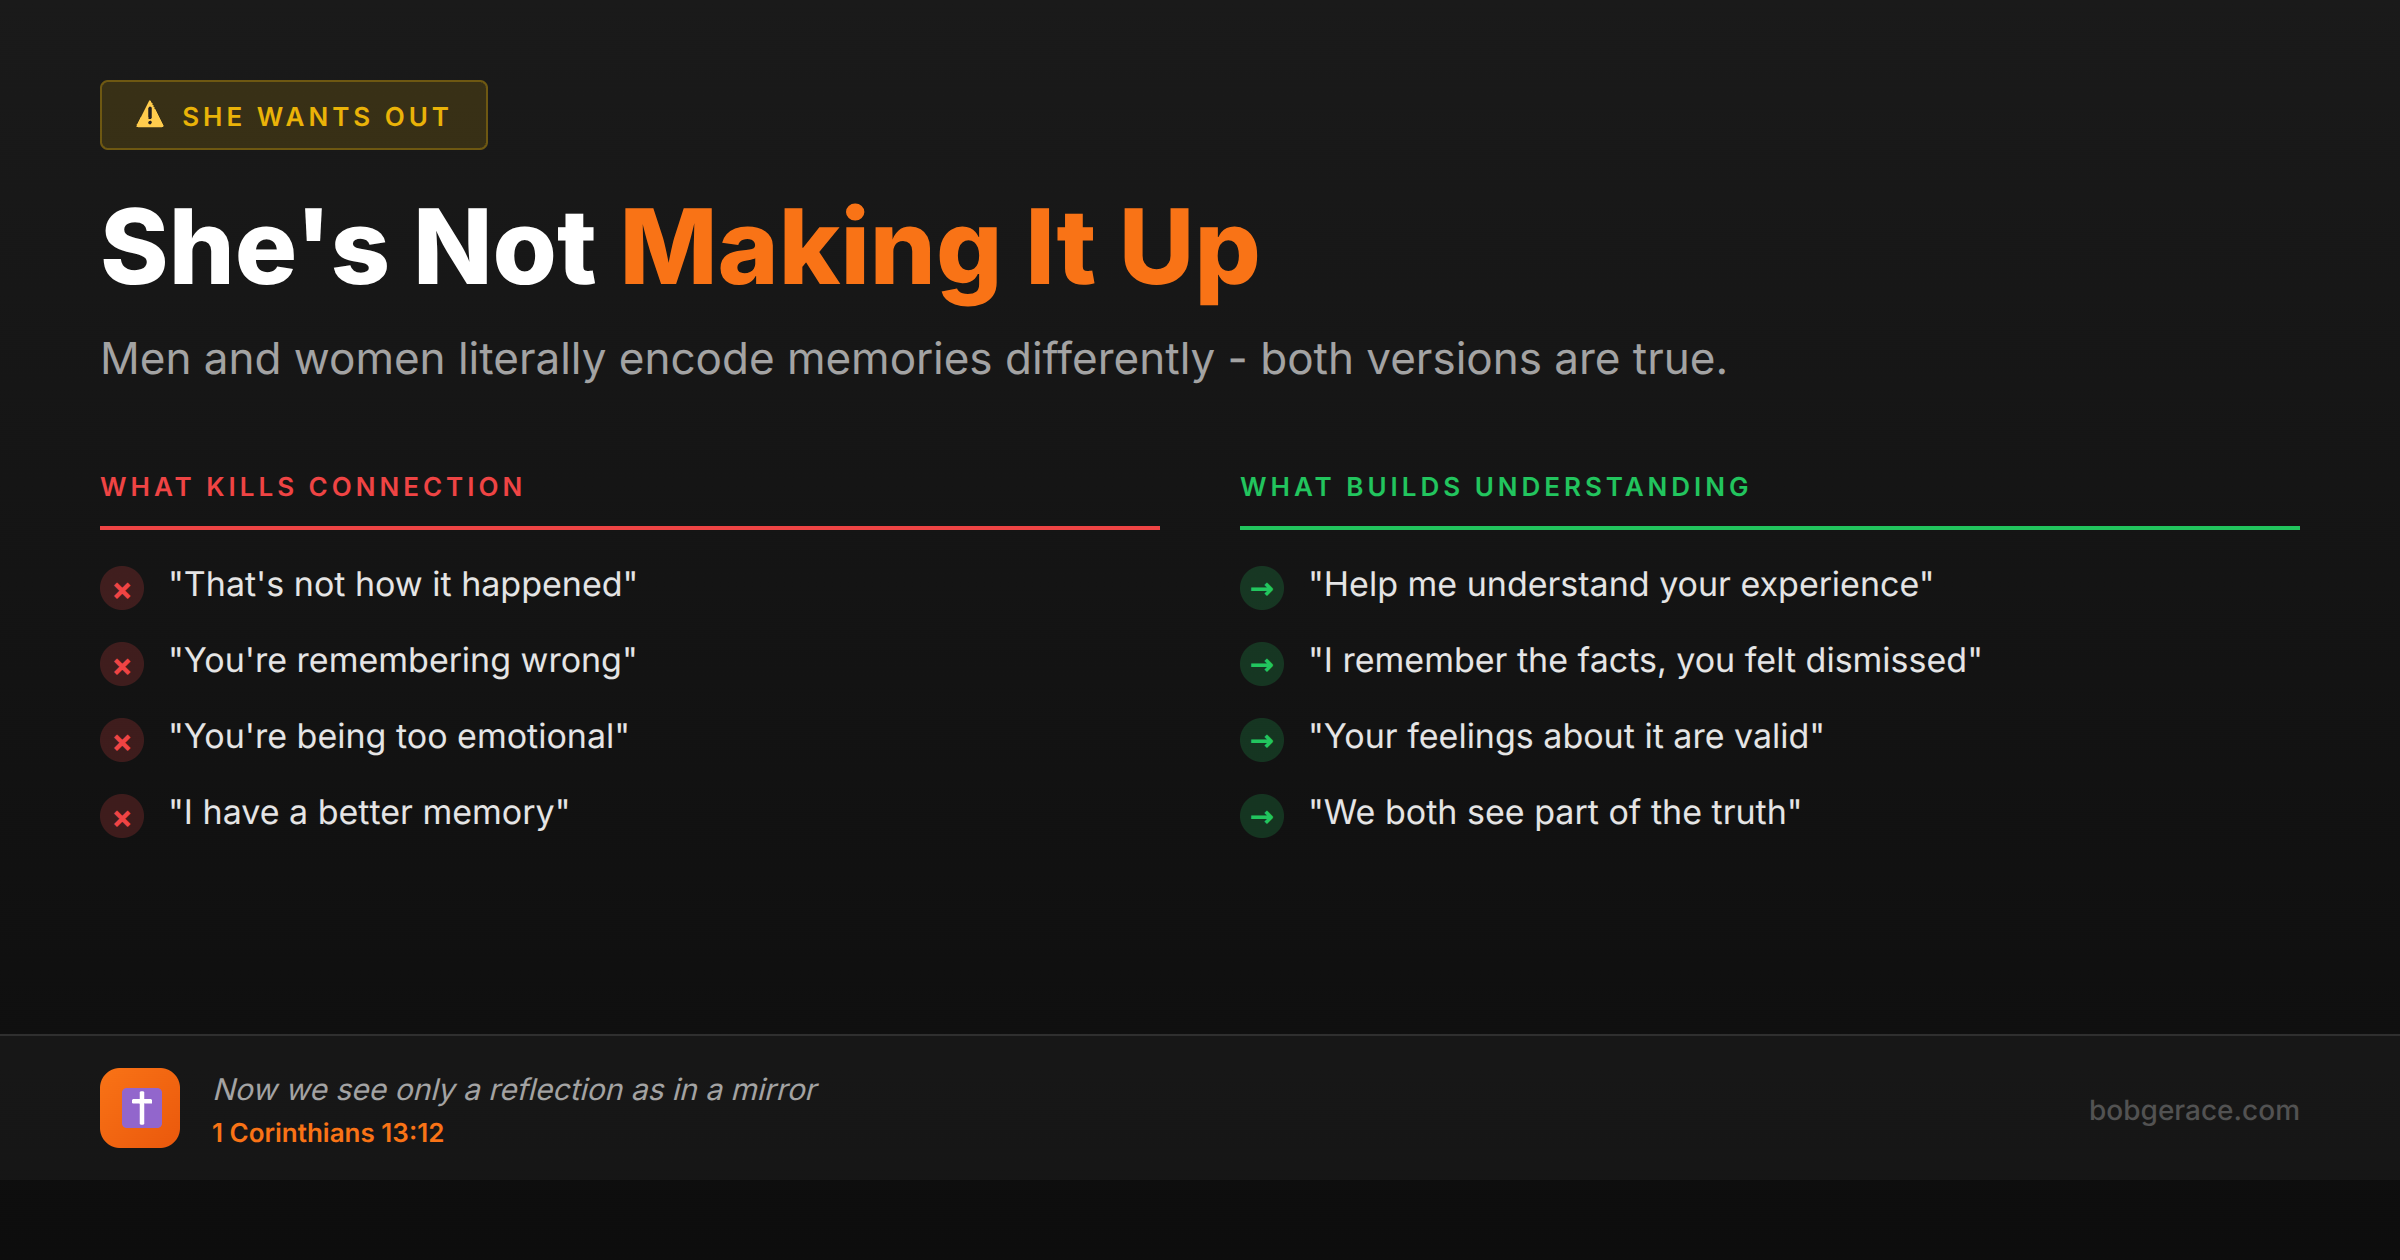Click the "You're being too emotional" text

(399, 737)
